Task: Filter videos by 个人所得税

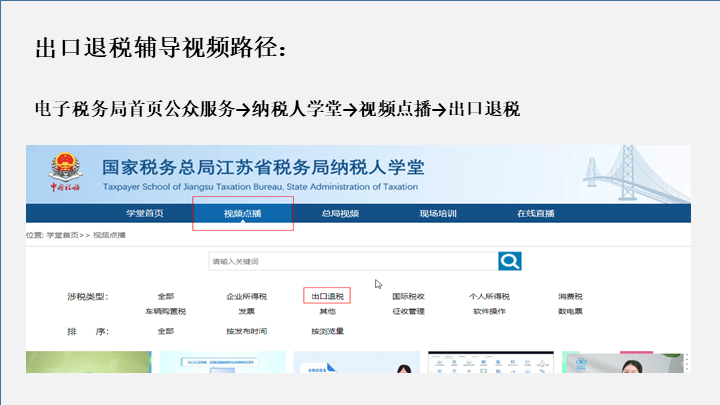Action: (489, 297)
